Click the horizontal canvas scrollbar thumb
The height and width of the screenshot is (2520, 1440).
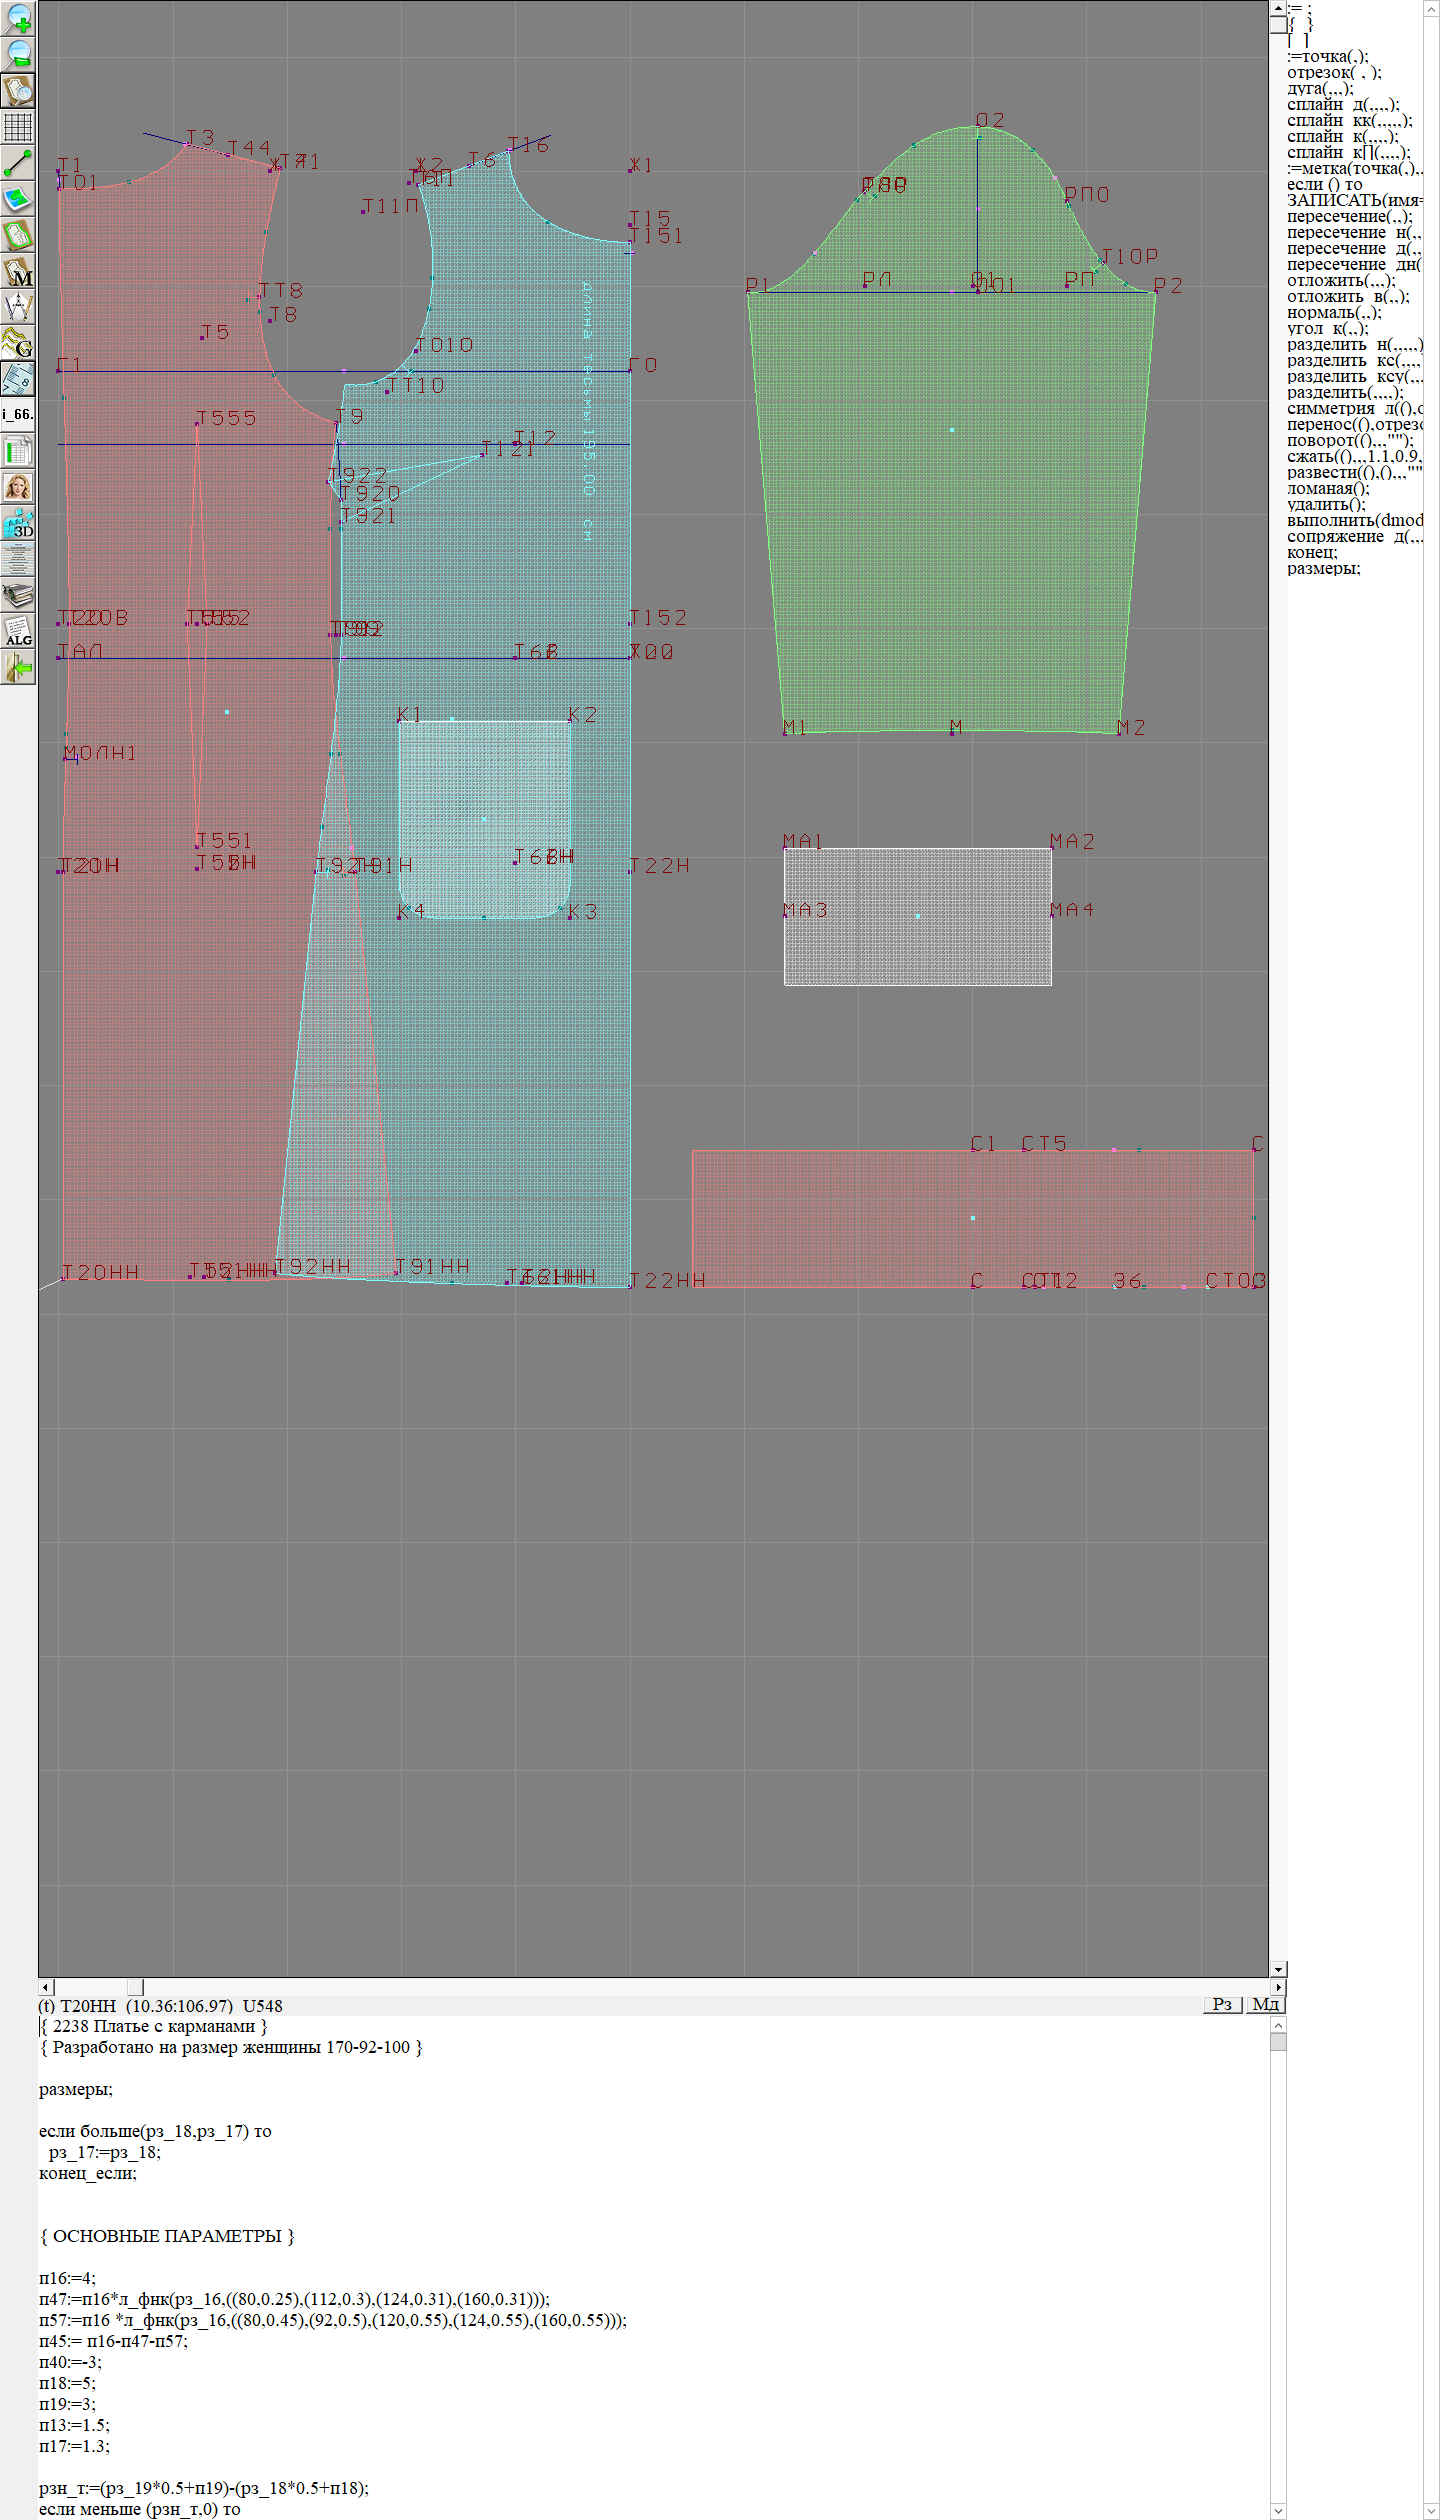136,1987
